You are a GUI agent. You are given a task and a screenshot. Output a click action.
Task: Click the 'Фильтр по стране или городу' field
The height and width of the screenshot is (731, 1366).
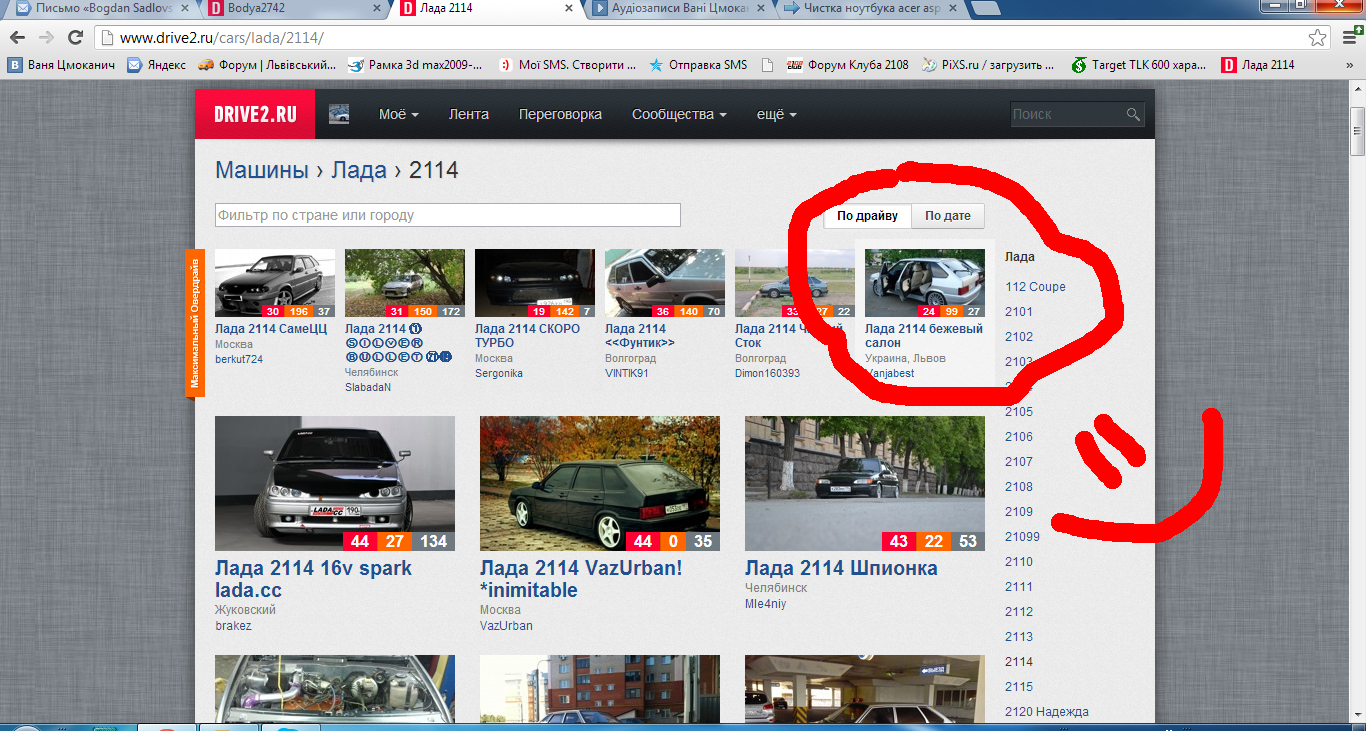(448, 215)
